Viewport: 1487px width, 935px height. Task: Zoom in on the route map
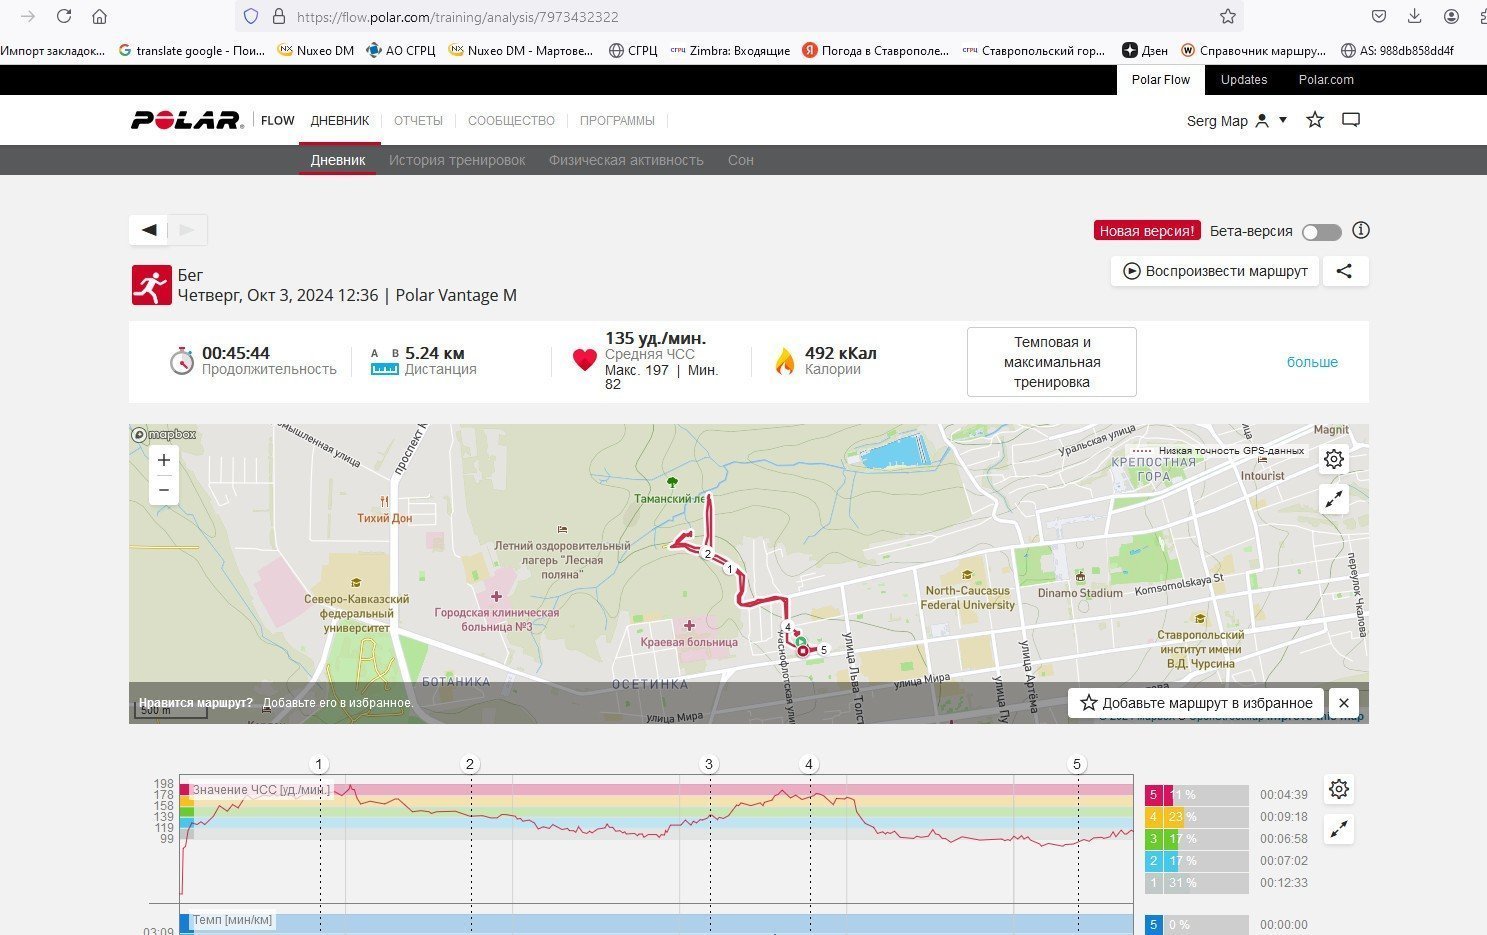tap(164, 460)
